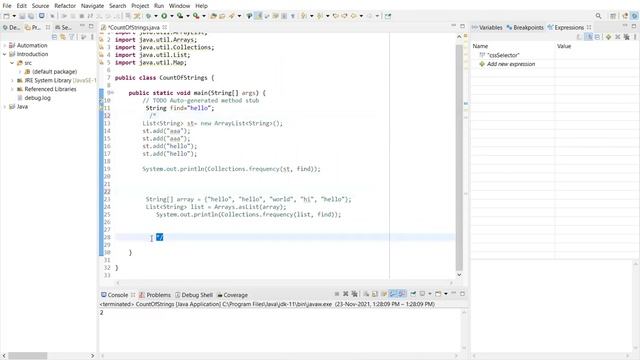Toggle Show Type Names in Expressions toolbar
This screenshot has width=640, height=360.
(580, 37)
